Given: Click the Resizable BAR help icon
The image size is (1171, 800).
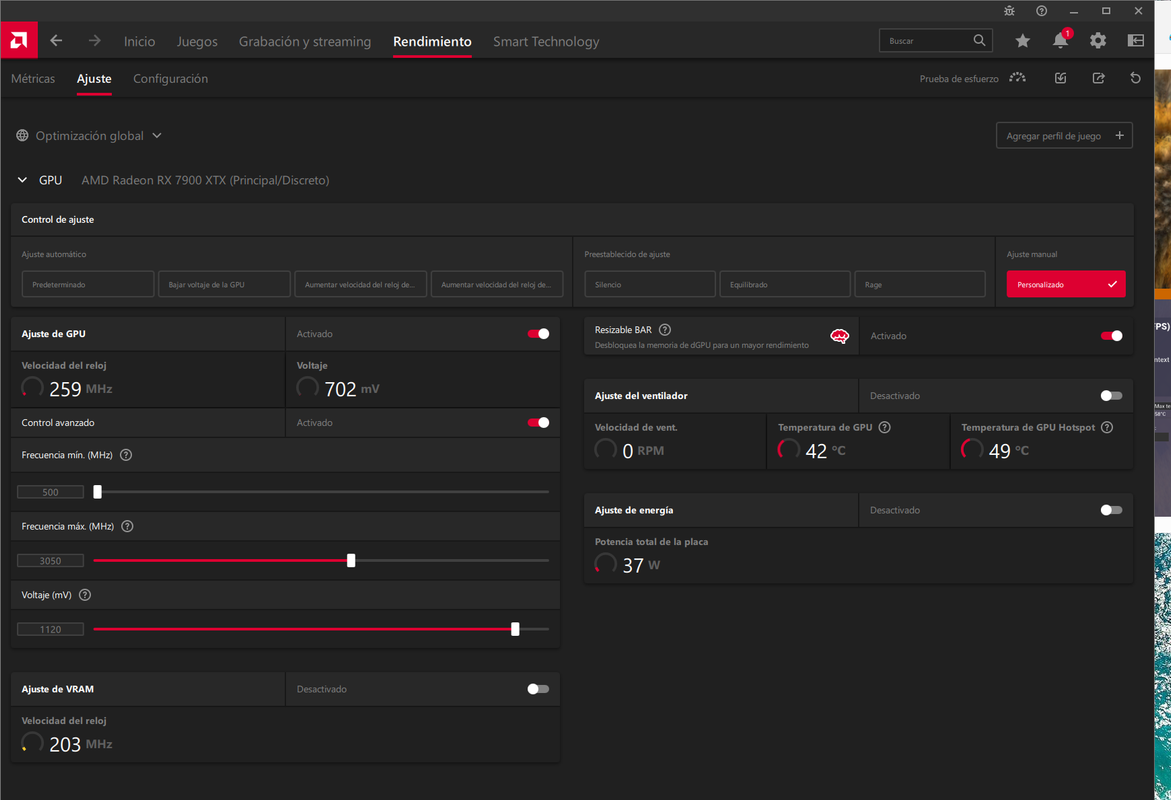Looking at the screenshot, I should tap(665, 329).
